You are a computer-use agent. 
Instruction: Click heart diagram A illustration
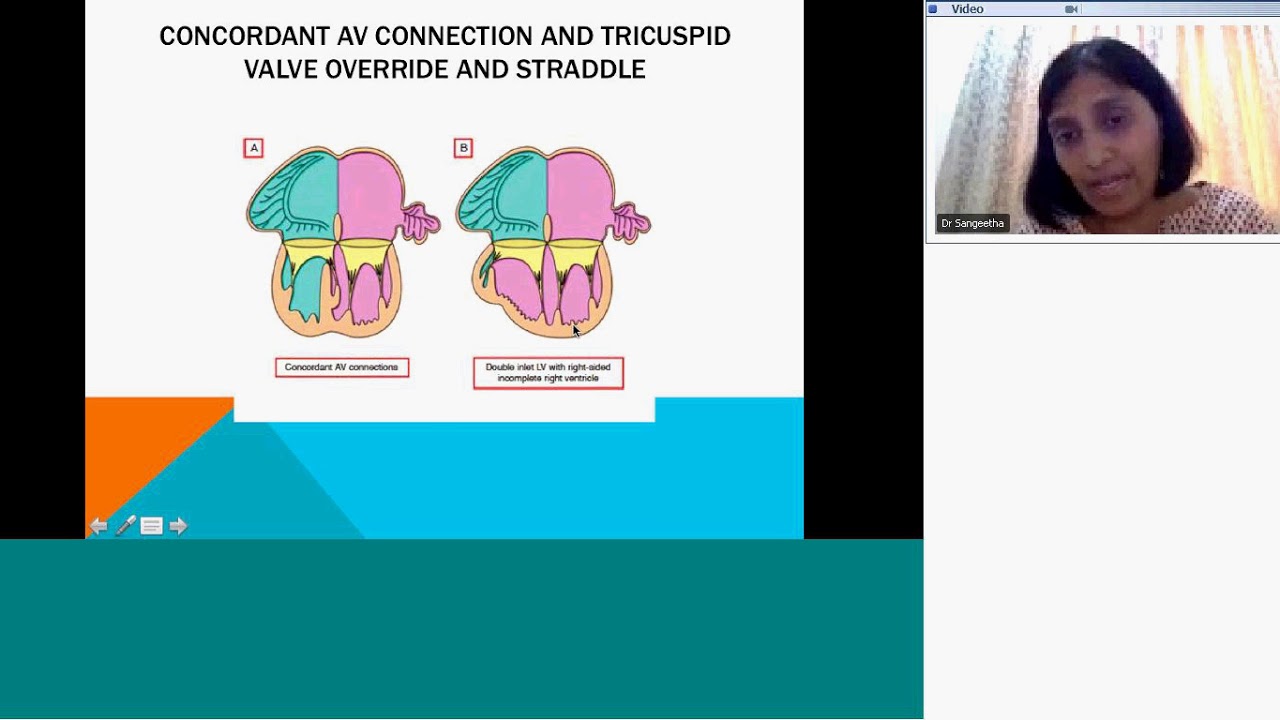[342, 241]
